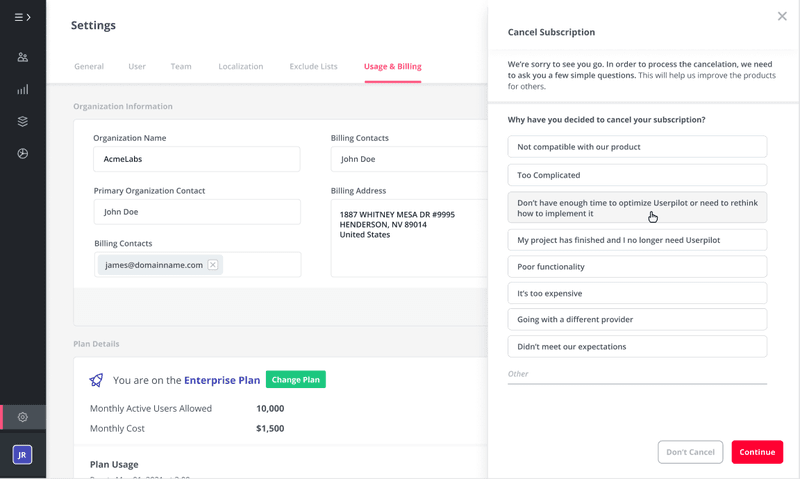Image resolution: width=800 pixels, height=479 pixels.
Task: Select 'Too Complicated' cancellation reason
Action: coord(637,175)
